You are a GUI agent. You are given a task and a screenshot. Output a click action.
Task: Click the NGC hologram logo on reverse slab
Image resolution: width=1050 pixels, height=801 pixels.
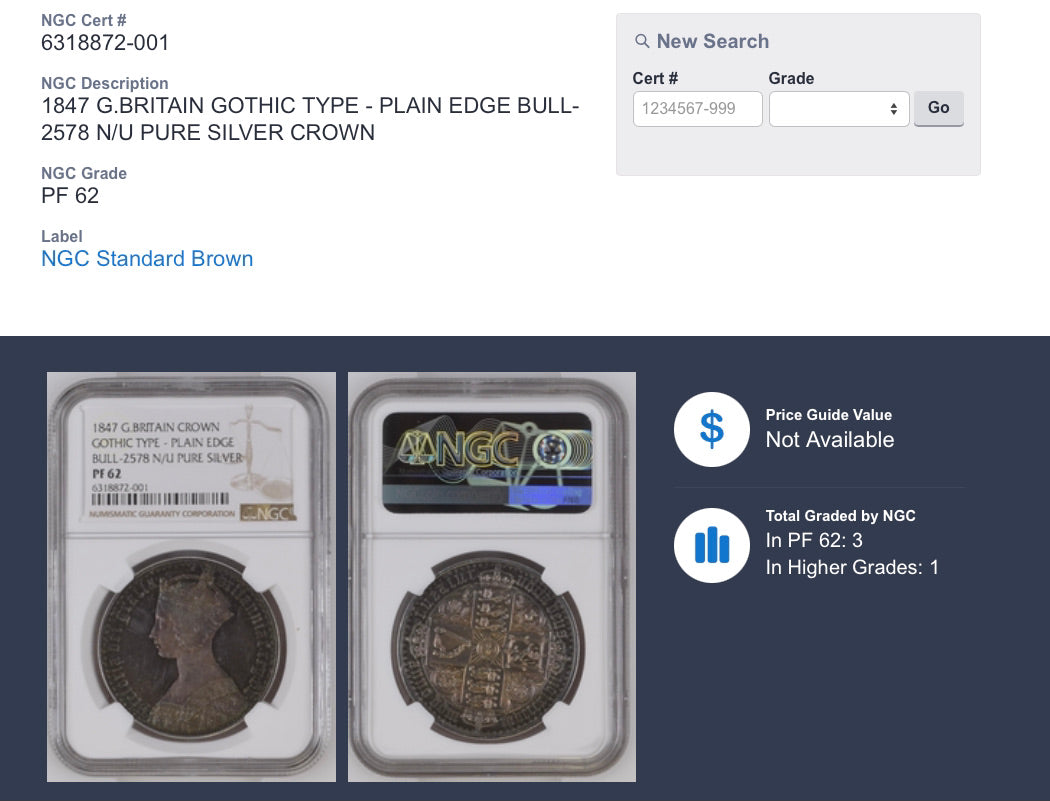click(x=487, y=462)
